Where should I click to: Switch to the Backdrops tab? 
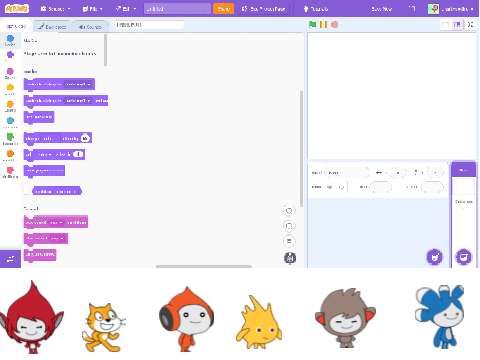coord(52,27)
